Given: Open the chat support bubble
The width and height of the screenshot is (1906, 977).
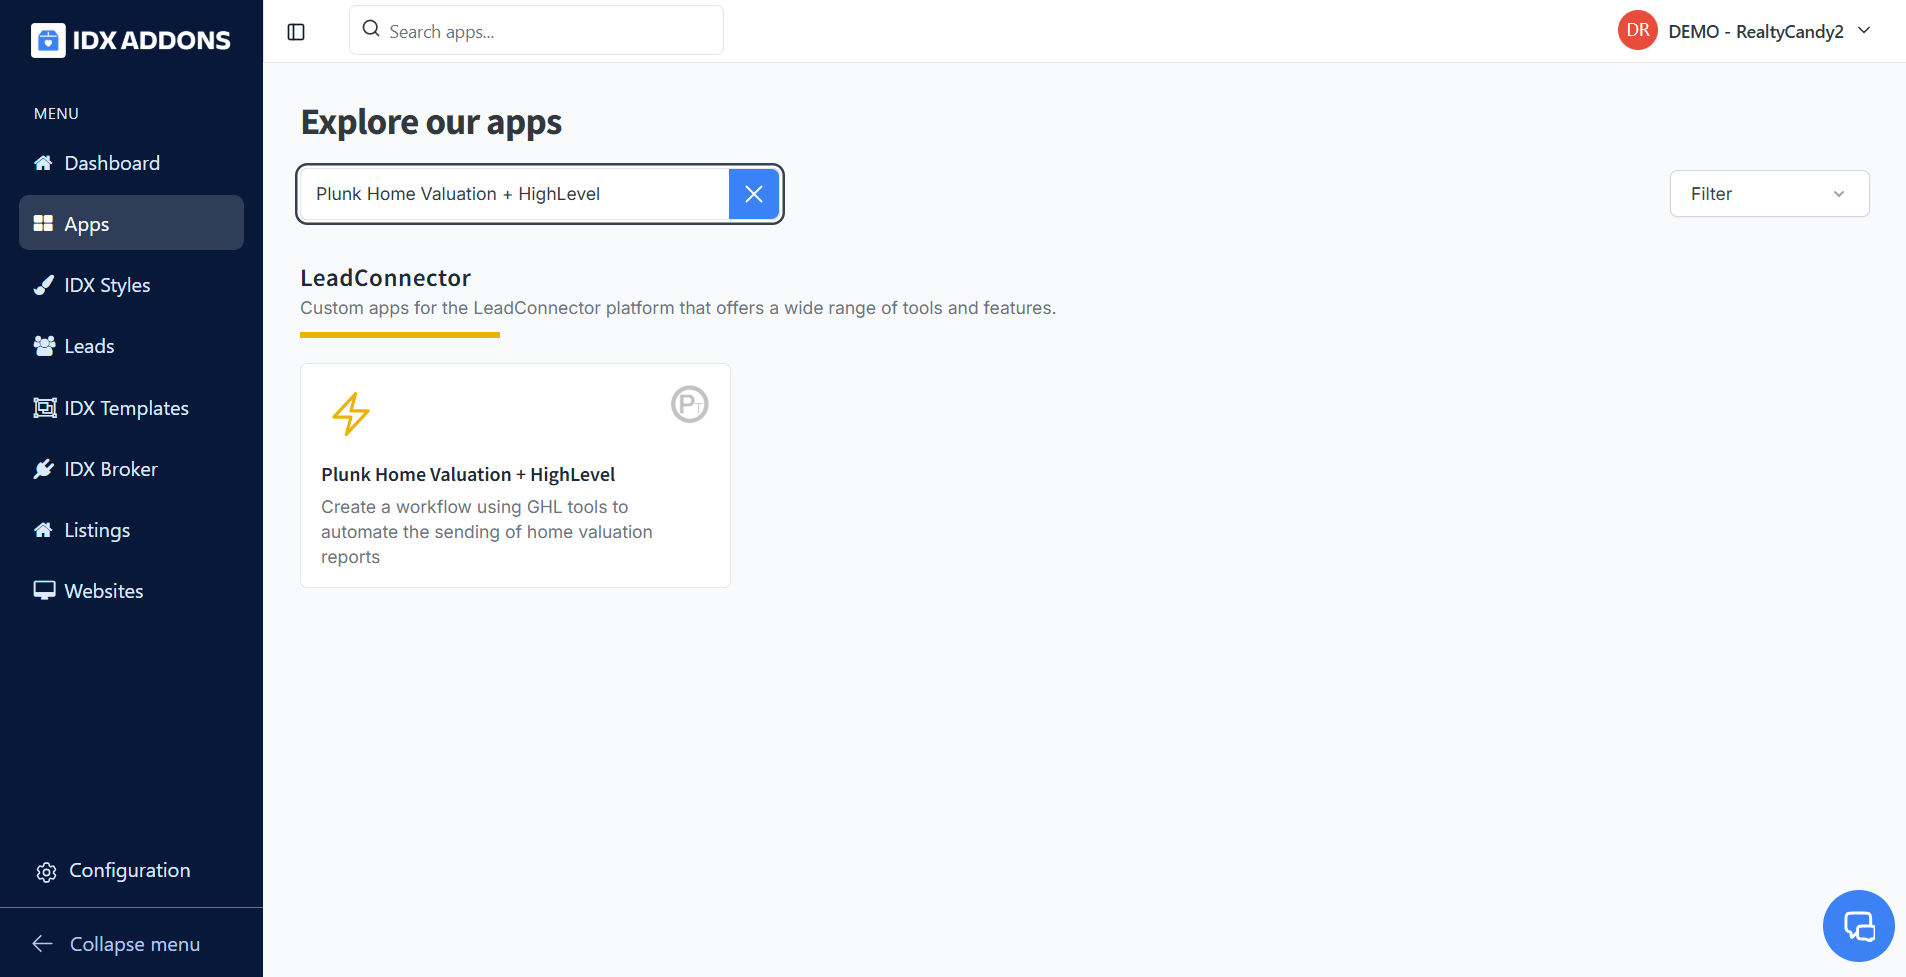Looking at the screenshot, I should click(x=1857, y=925).
